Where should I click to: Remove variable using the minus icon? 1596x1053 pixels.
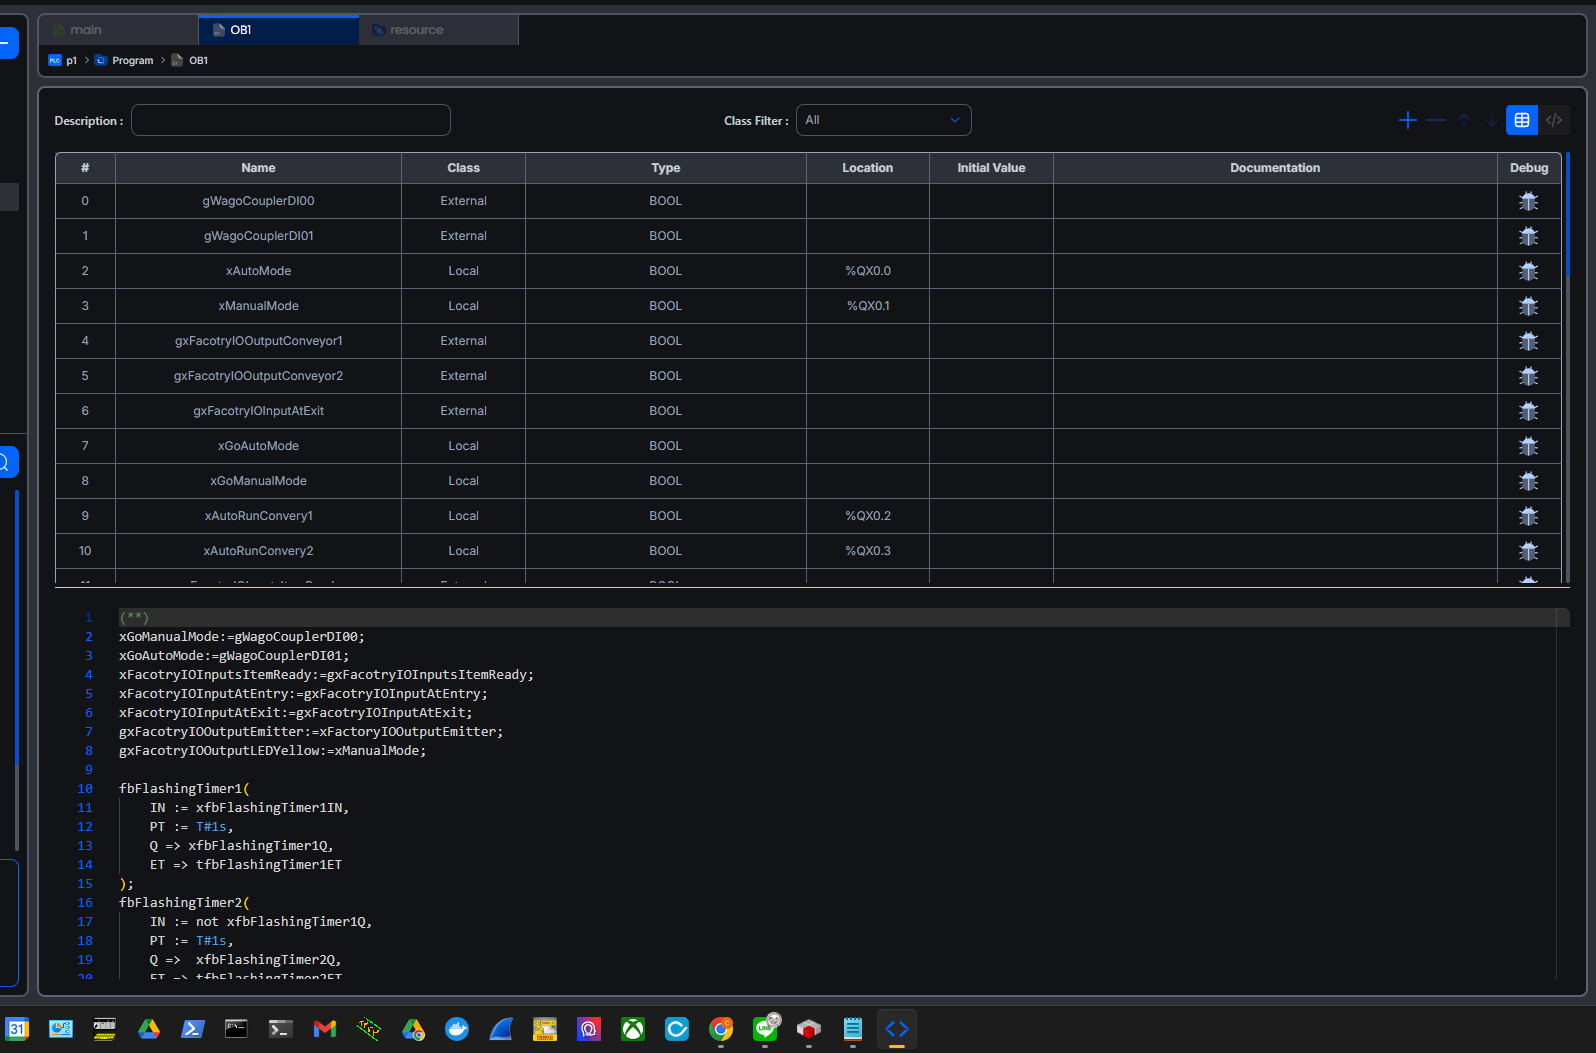pyautogui.click(x=1436, y=121)
